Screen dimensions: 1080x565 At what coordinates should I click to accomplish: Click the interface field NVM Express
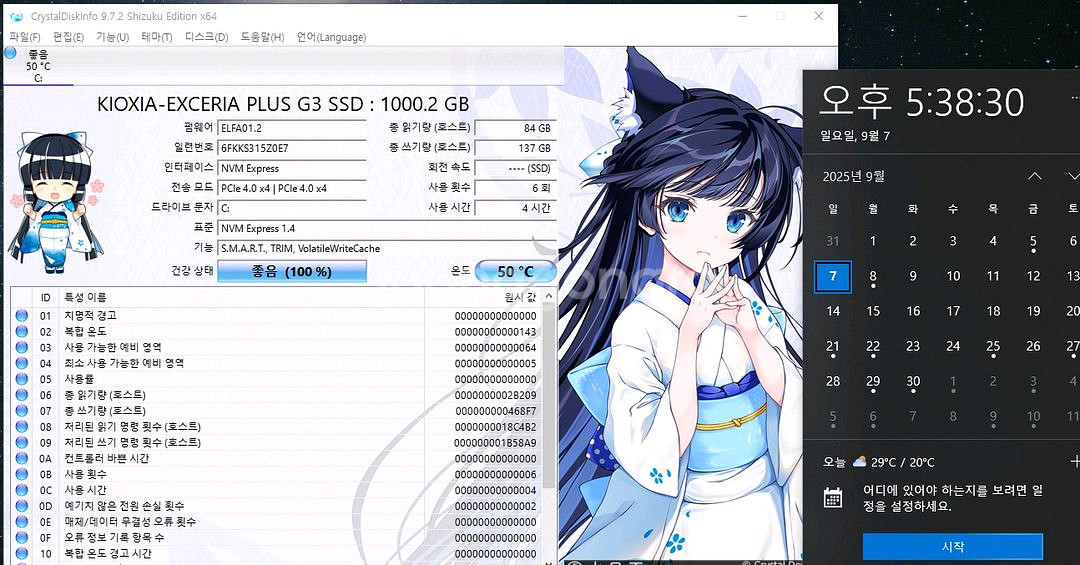tap(292, 168)
